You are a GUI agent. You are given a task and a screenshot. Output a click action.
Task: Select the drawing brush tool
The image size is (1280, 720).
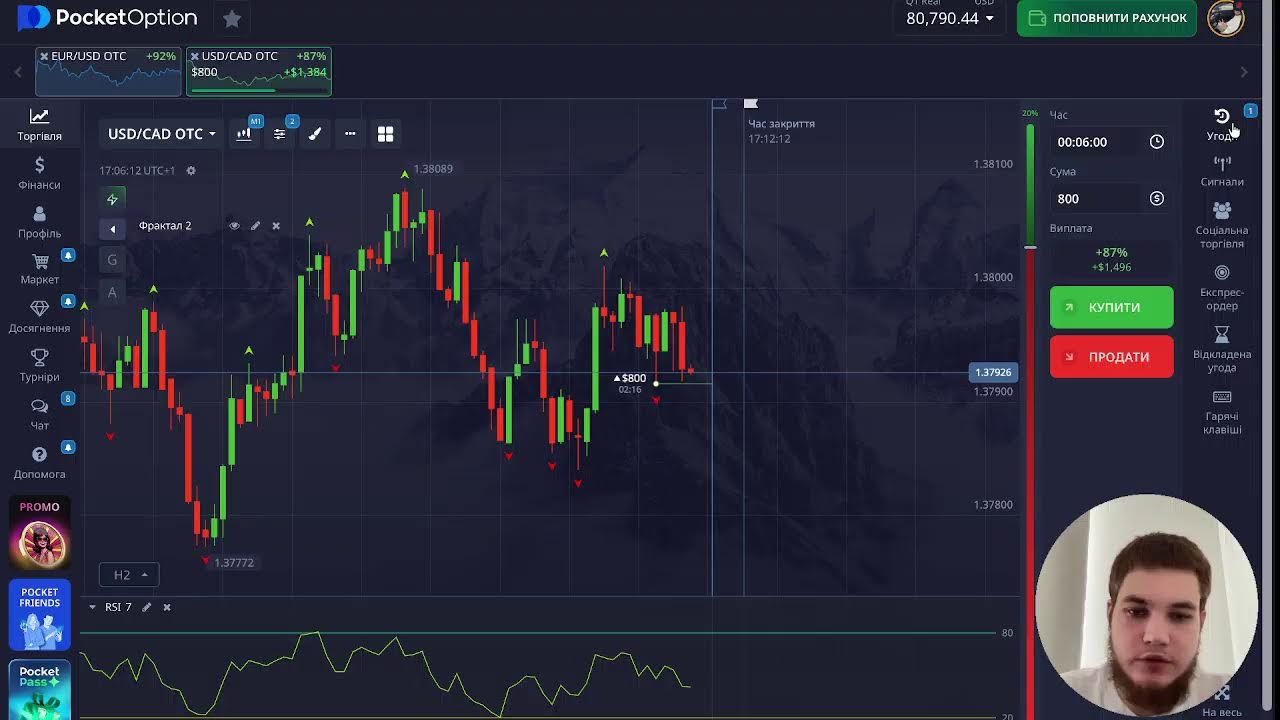tap(315, 134)
